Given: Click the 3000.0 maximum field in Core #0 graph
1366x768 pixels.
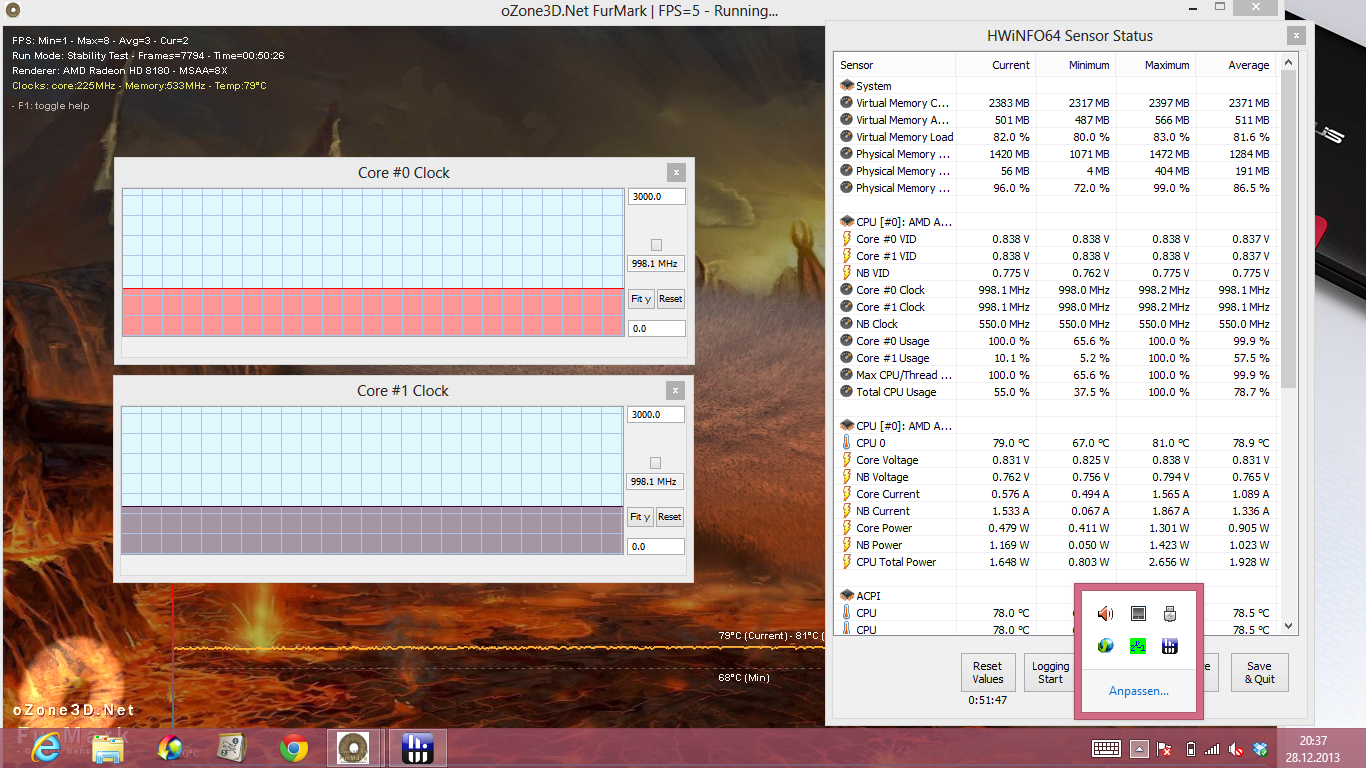Looking at the screenshot, I should point(657,197).
